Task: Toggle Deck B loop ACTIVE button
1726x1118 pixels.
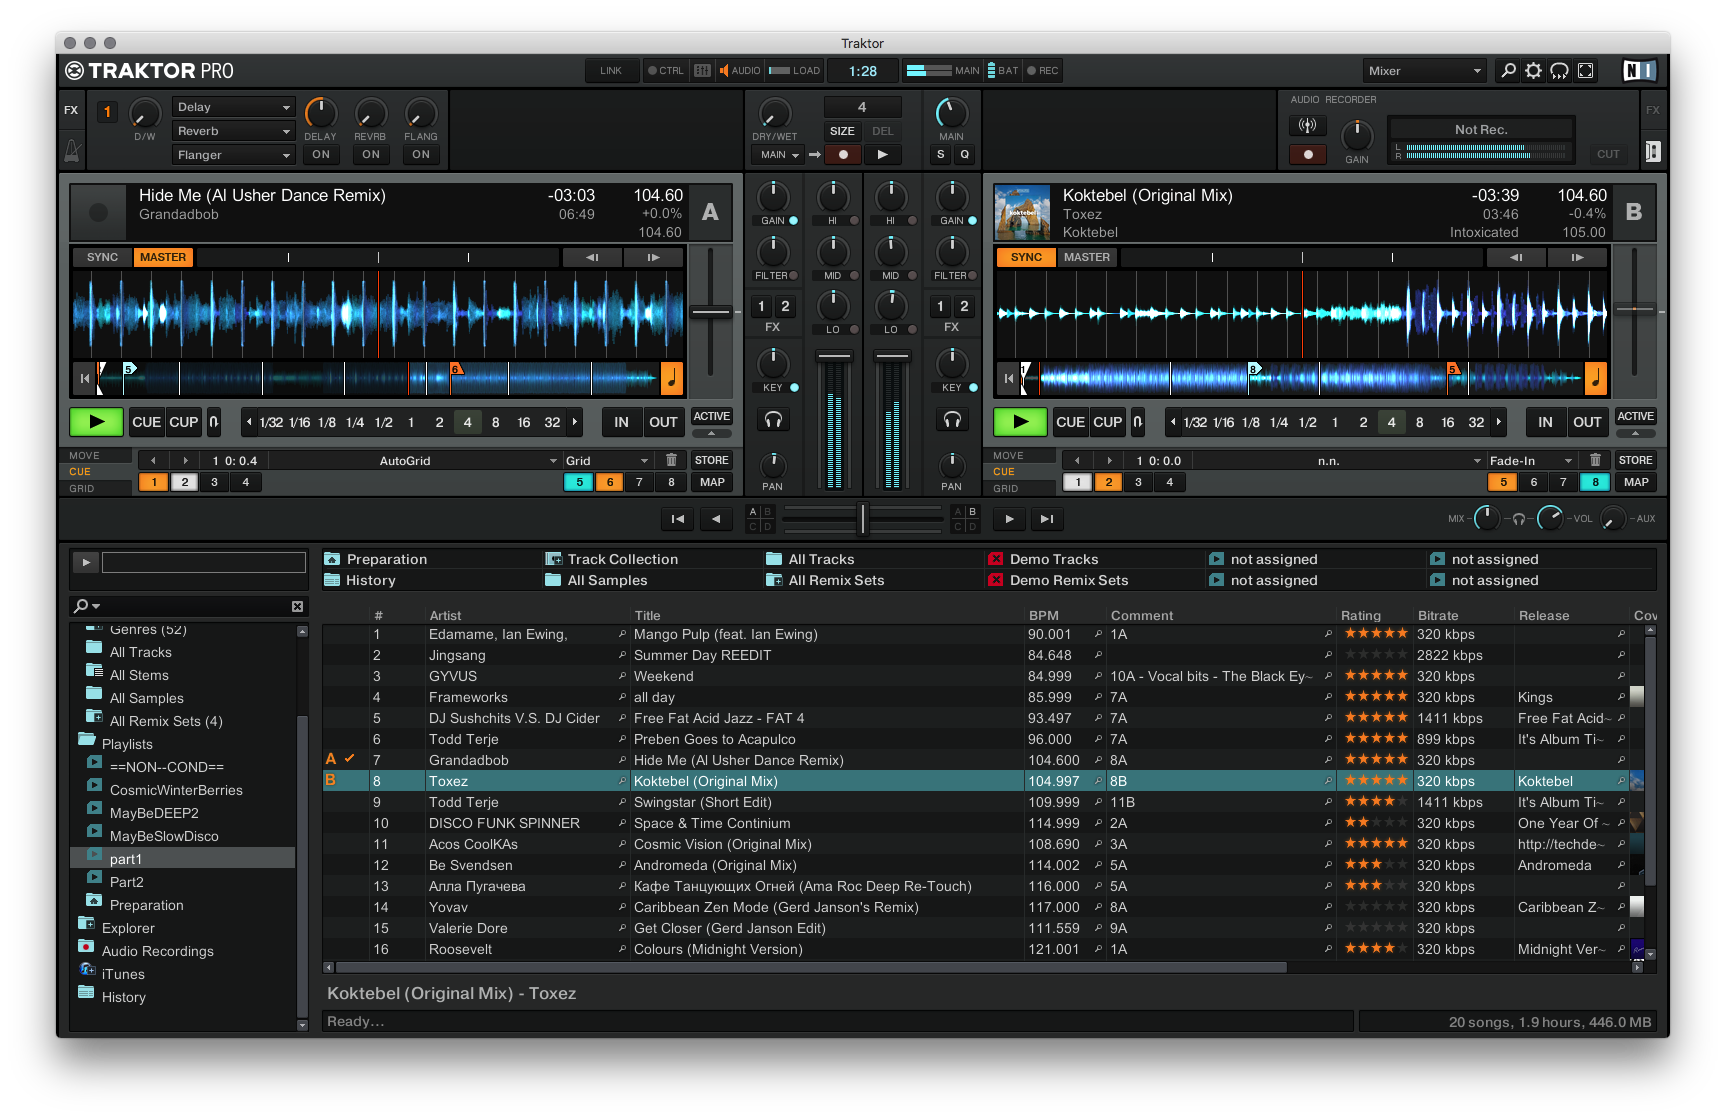Action: pos(1635,416)
